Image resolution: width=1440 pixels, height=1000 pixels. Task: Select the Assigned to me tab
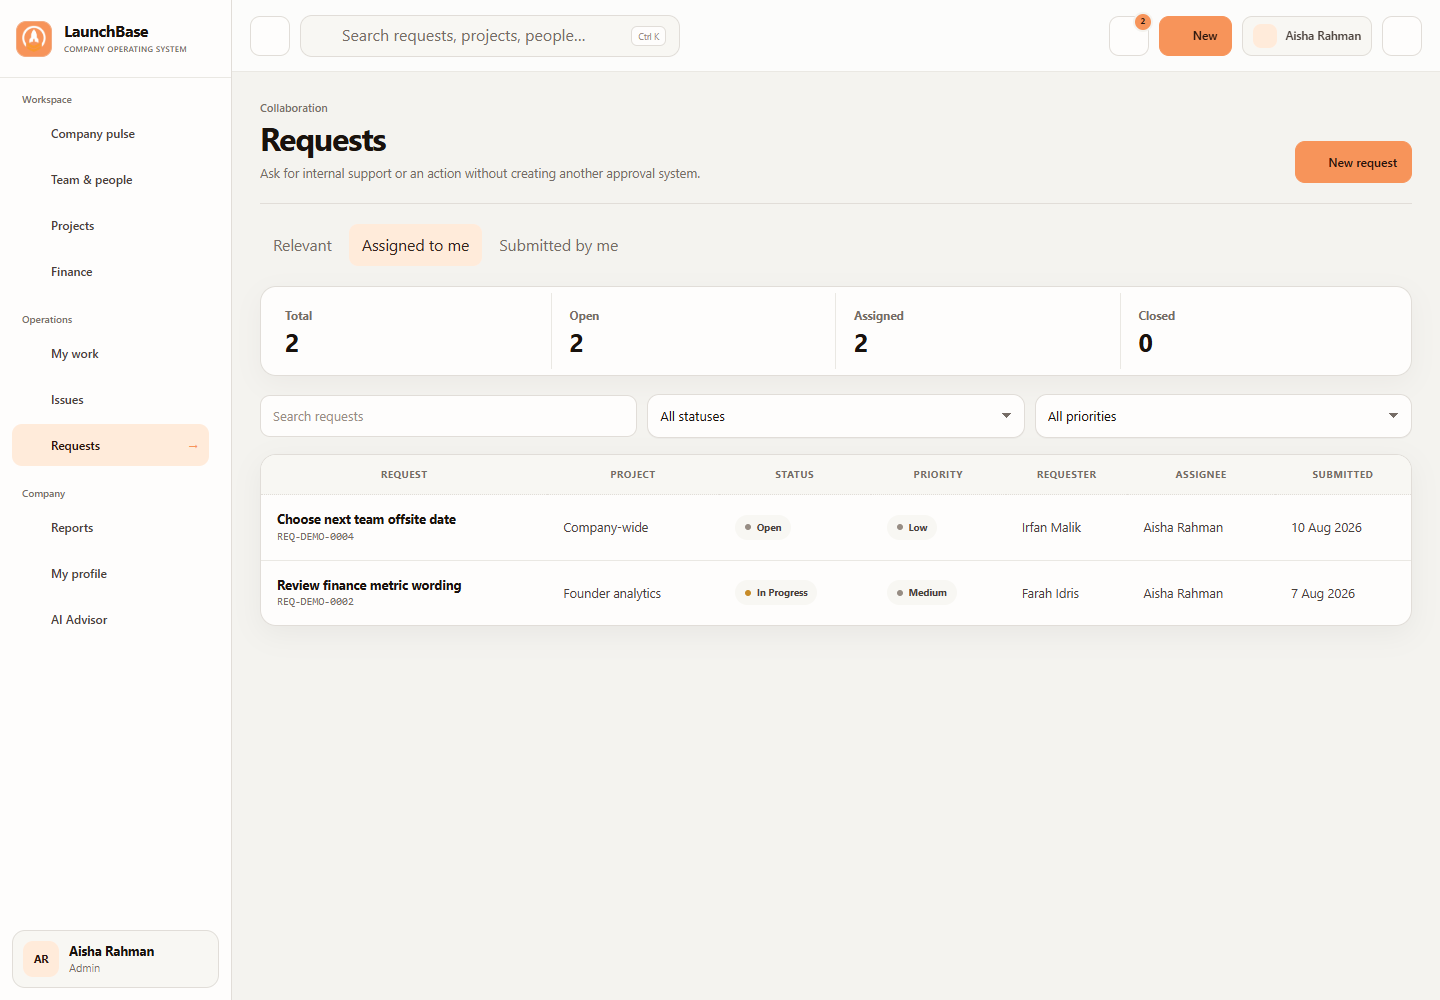click(415, 246)
